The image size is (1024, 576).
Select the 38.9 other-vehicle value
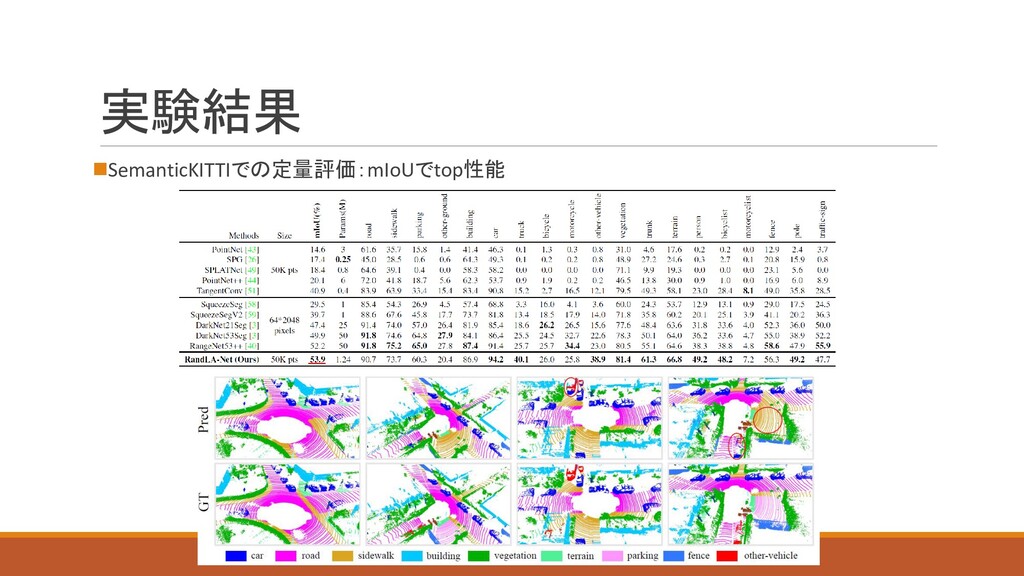(598, 359)
